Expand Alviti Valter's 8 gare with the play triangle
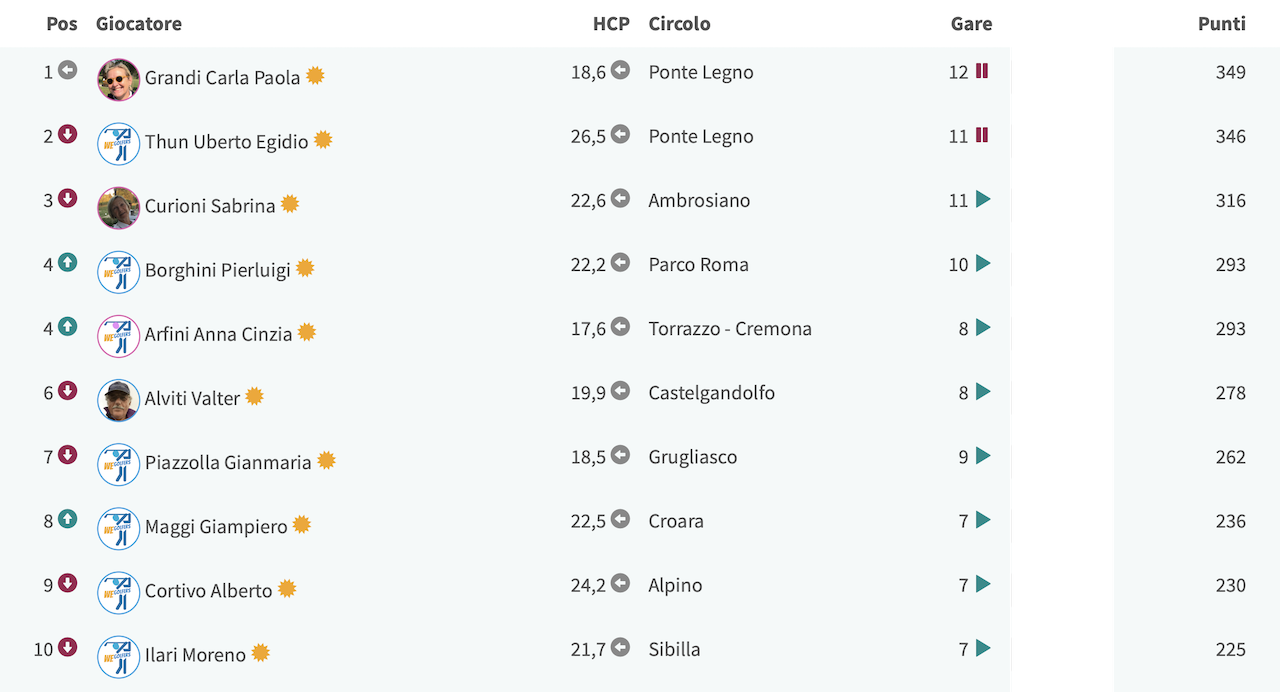The height and width of the screenshot is (692, 1280). pos(983,391)
